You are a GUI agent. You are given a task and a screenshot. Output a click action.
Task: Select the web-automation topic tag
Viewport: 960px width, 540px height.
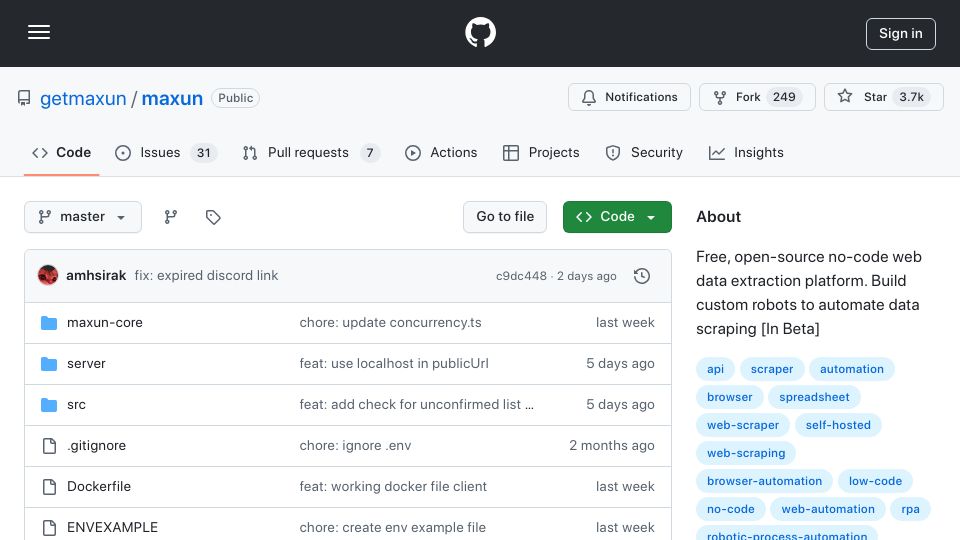click(828, 509)
